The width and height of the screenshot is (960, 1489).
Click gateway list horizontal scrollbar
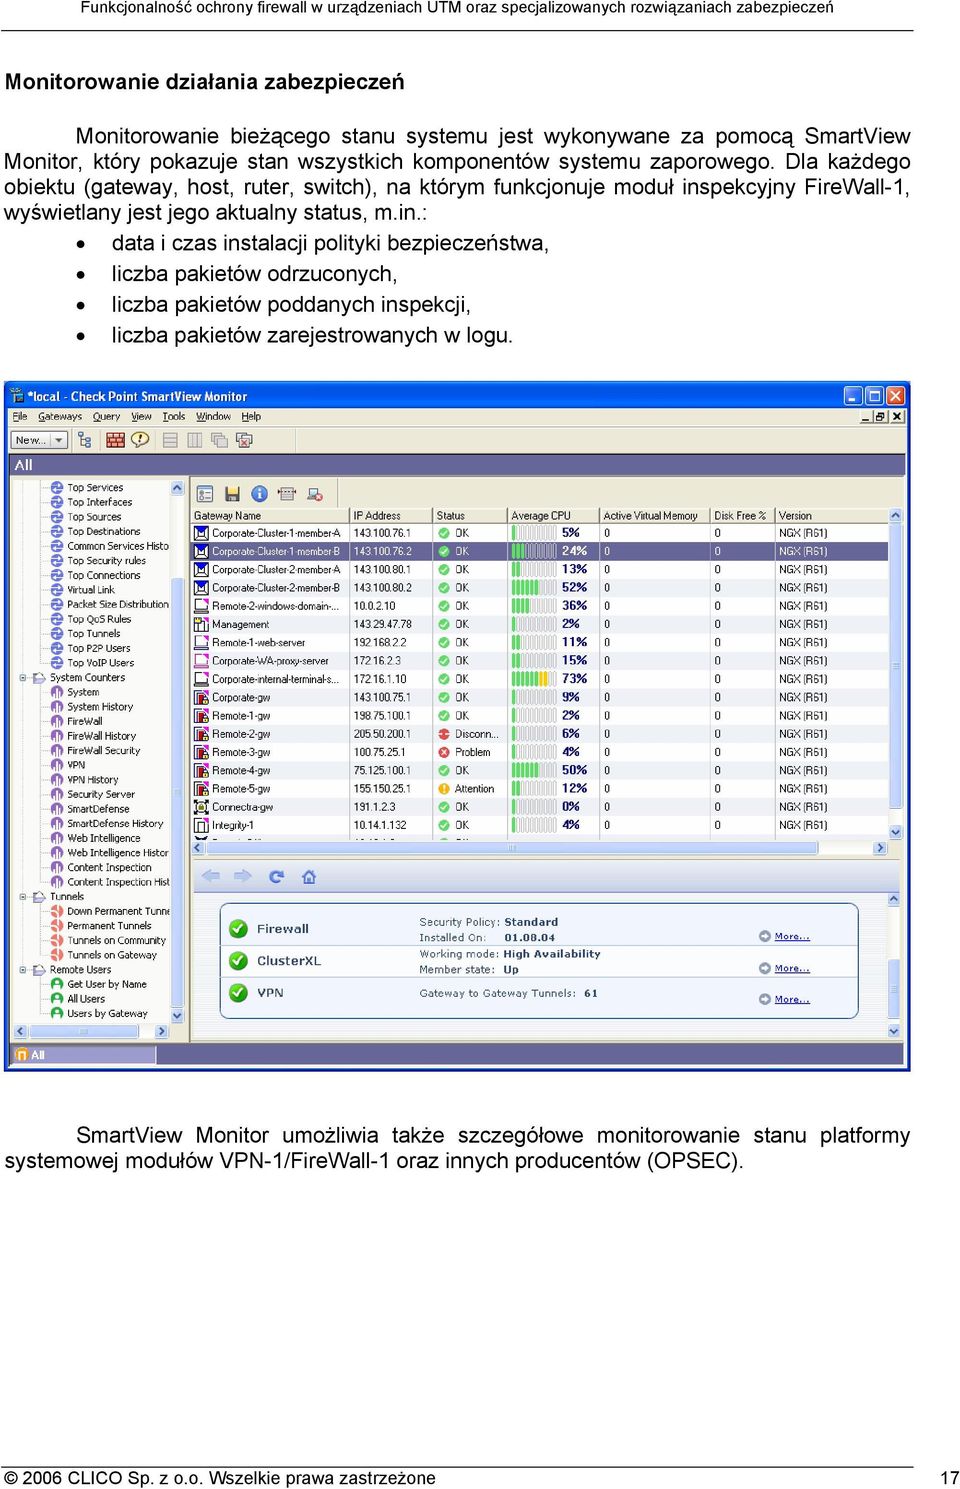[540, 848]
